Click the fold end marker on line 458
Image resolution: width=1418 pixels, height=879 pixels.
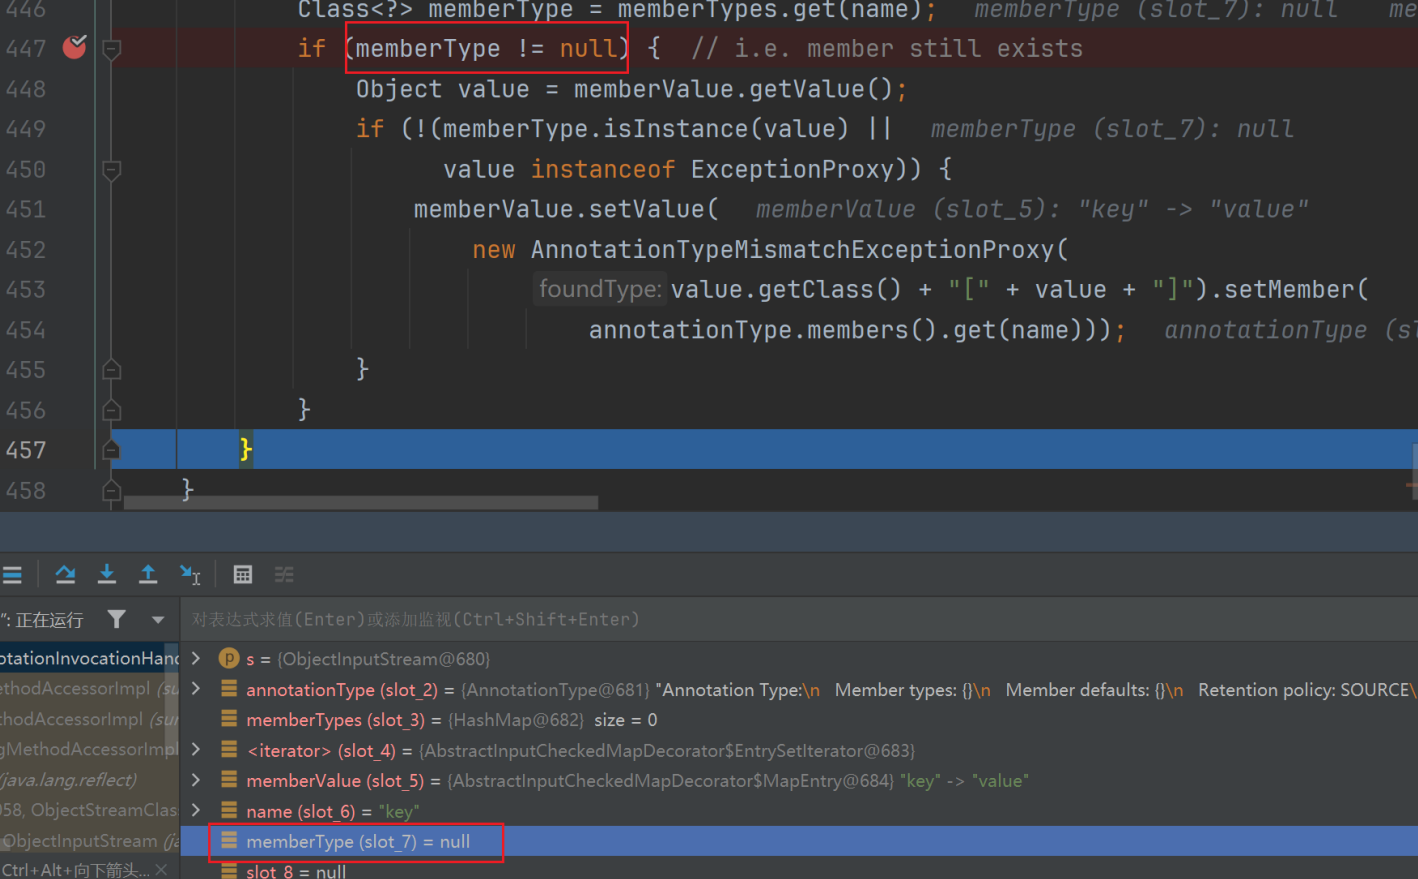pos(112,490)
